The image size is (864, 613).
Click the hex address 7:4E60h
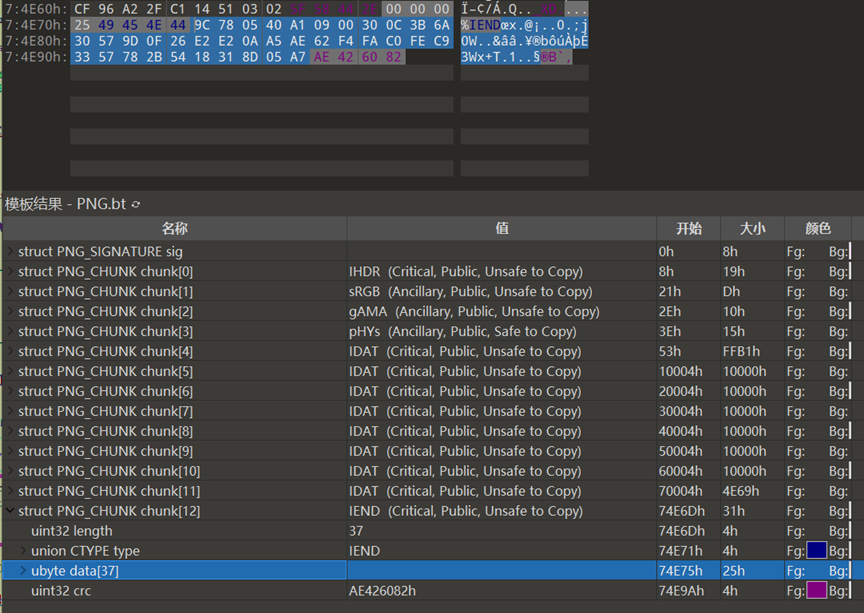point(36,9)
